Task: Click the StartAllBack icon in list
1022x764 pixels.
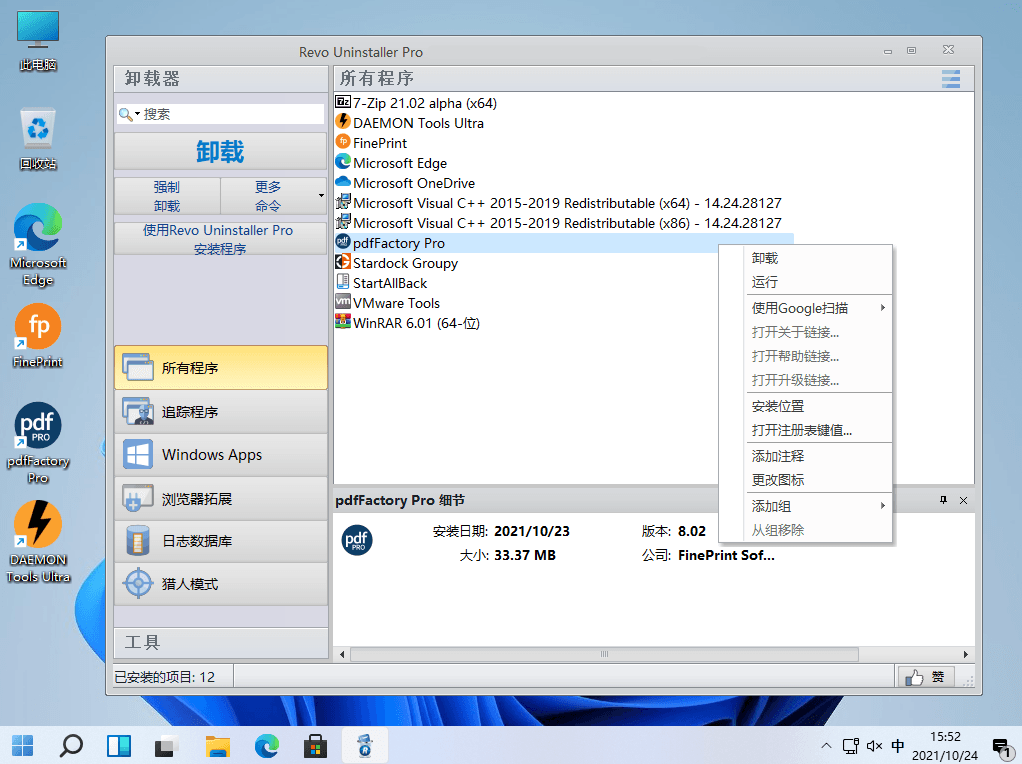Action: pyautogui.click(x=343, y=282)
